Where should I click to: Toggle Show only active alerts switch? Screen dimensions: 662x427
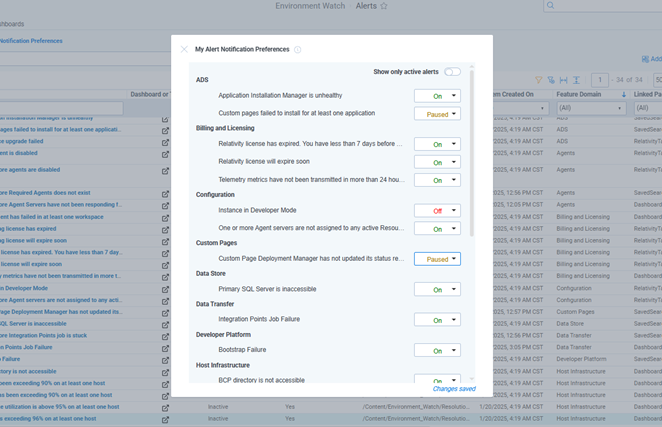[x=453, y=72]
